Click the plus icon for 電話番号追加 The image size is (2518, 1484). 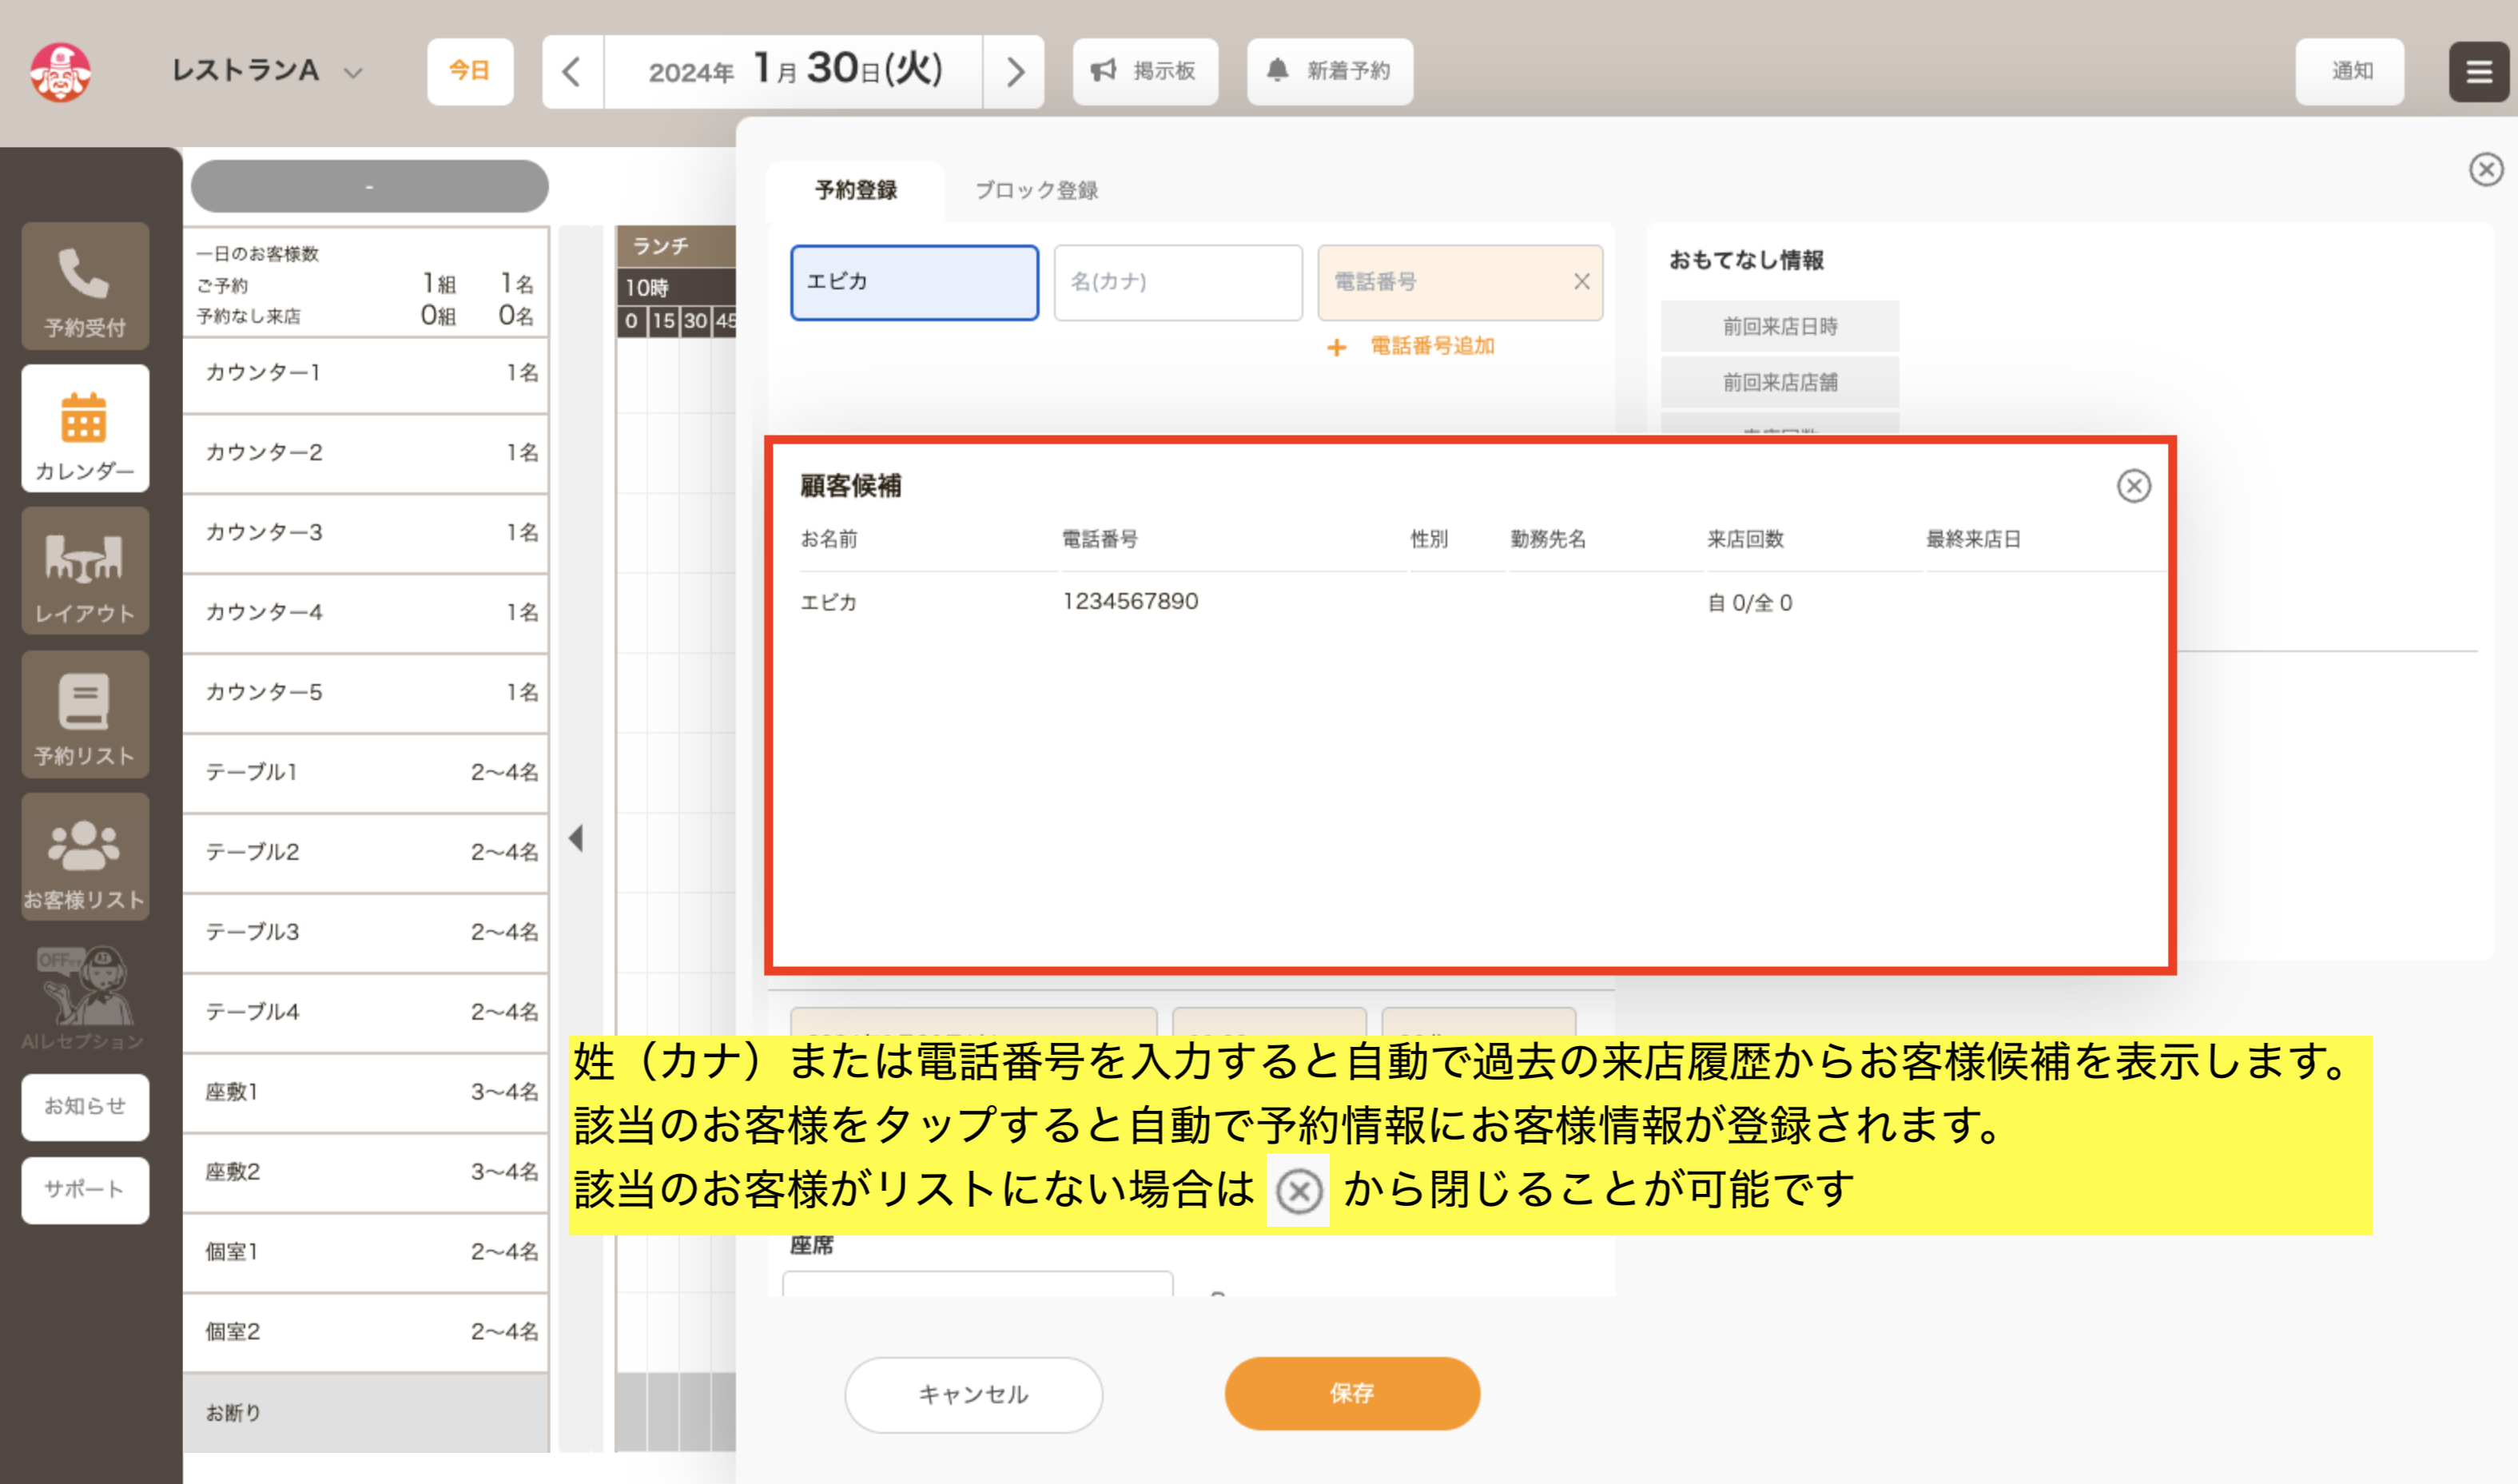click(x=1336, y=347)
